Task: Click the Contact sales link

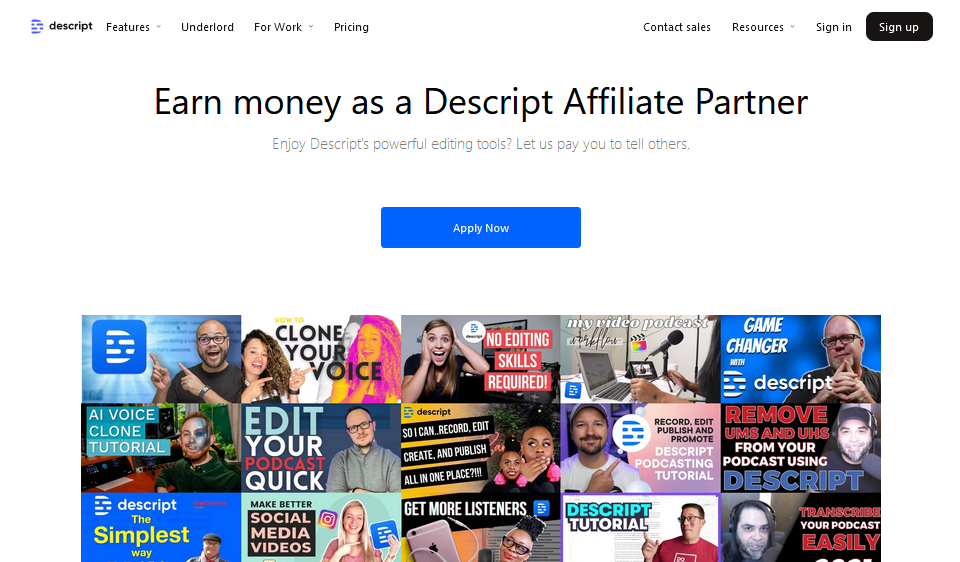Action: pos(677,27)
